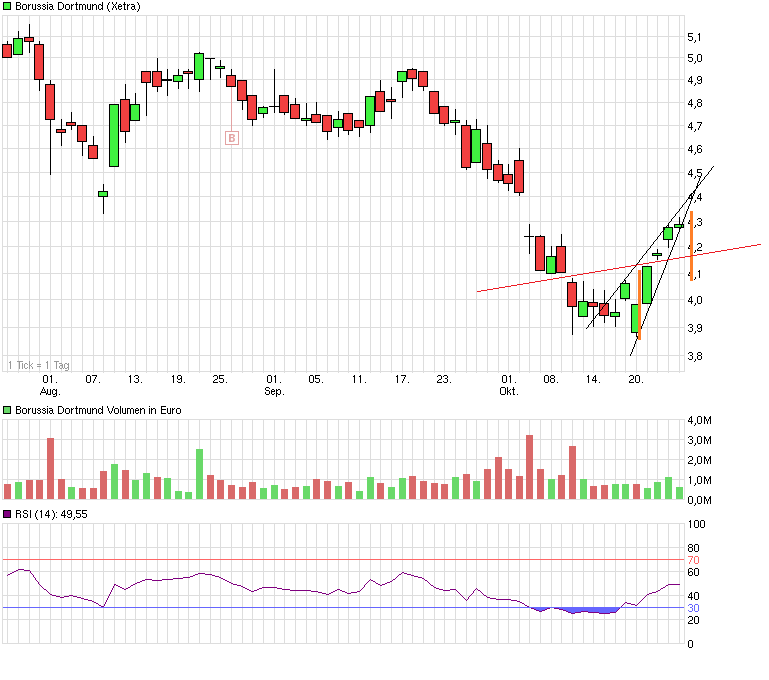Image resolution: width=769 pixels, height=680 pixels.
Task: Click the '08.' date axis label
Action: (x=550, y=379)
